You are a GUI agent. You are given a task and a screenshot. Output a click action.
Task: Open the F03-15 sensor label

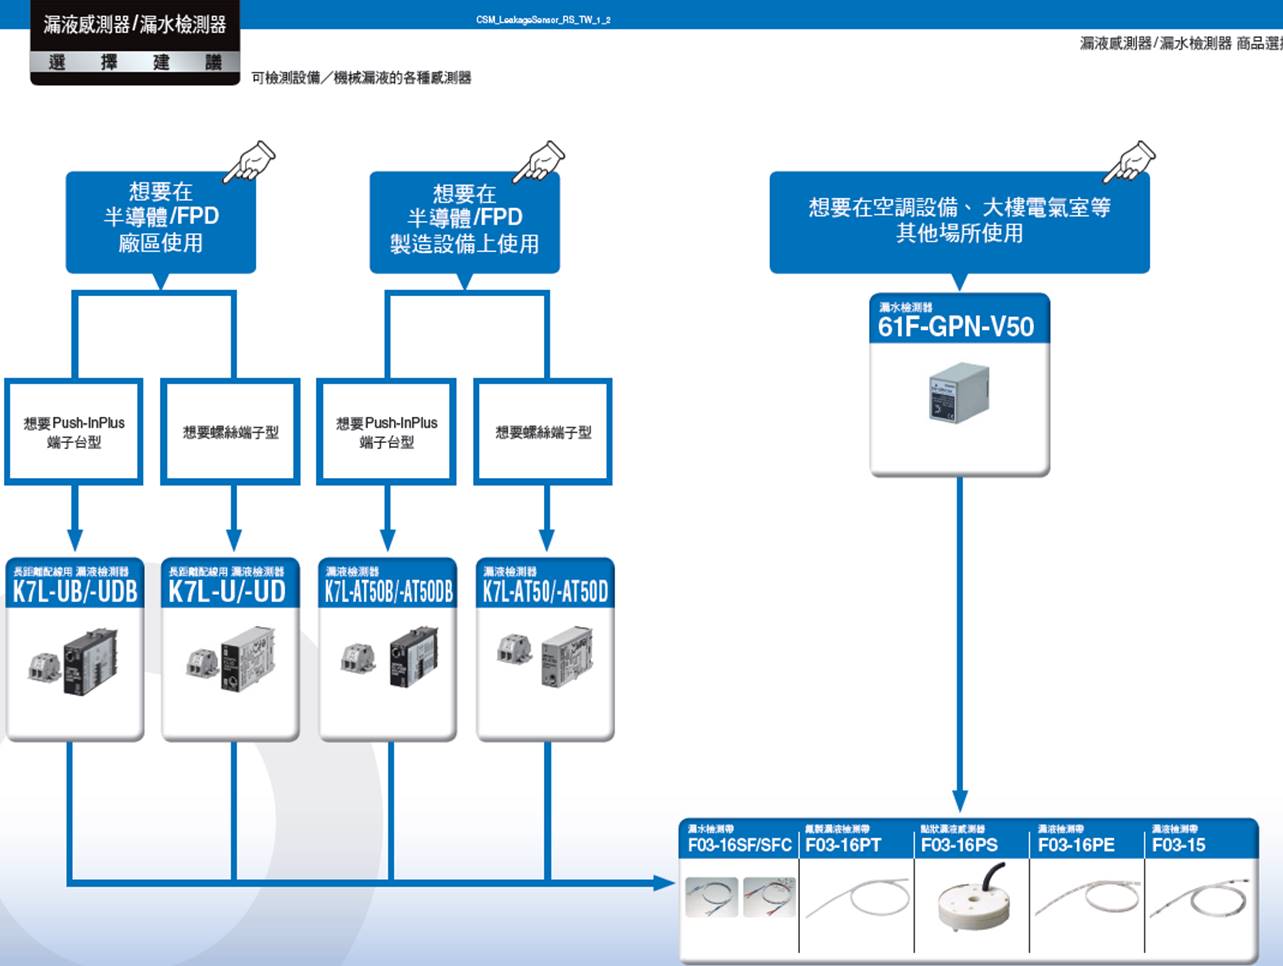tap(1178, 845)
